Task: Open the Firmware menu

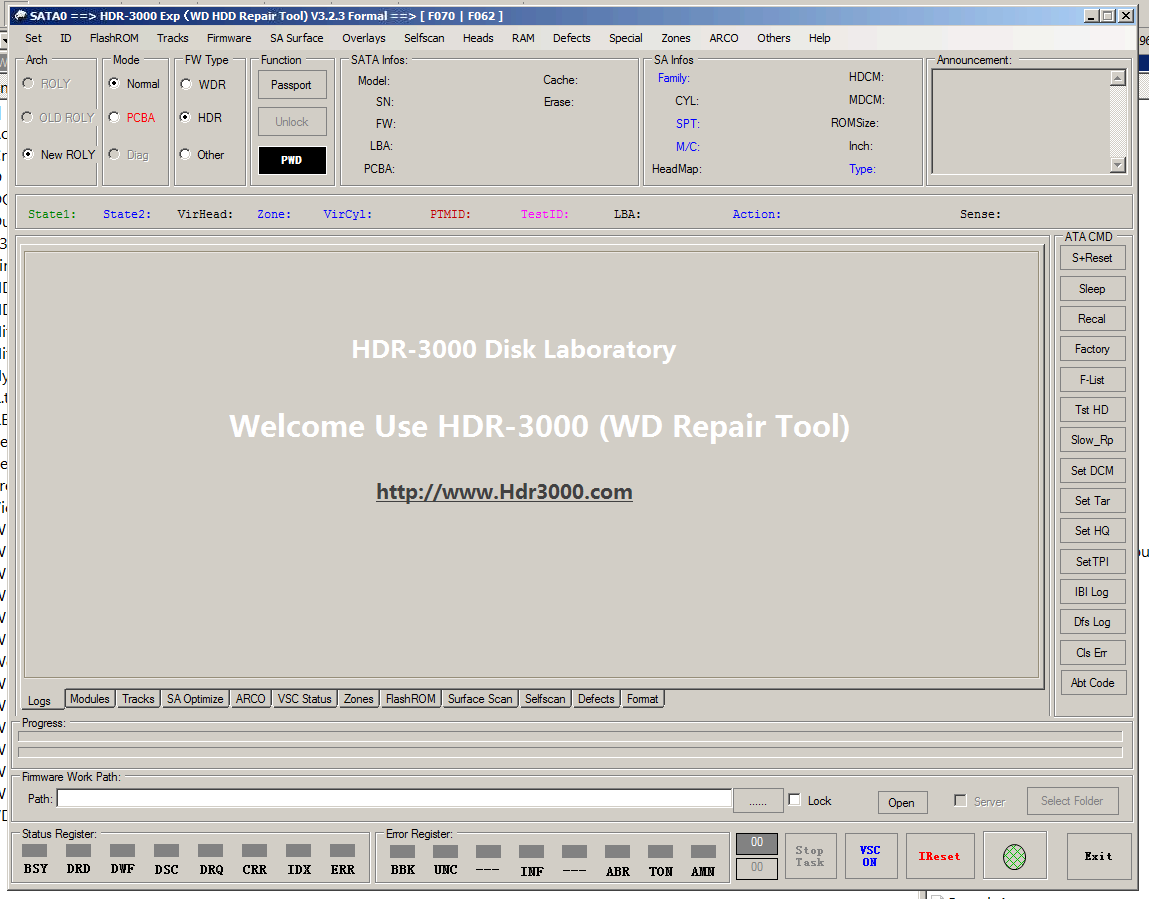Action: point(229,38)
